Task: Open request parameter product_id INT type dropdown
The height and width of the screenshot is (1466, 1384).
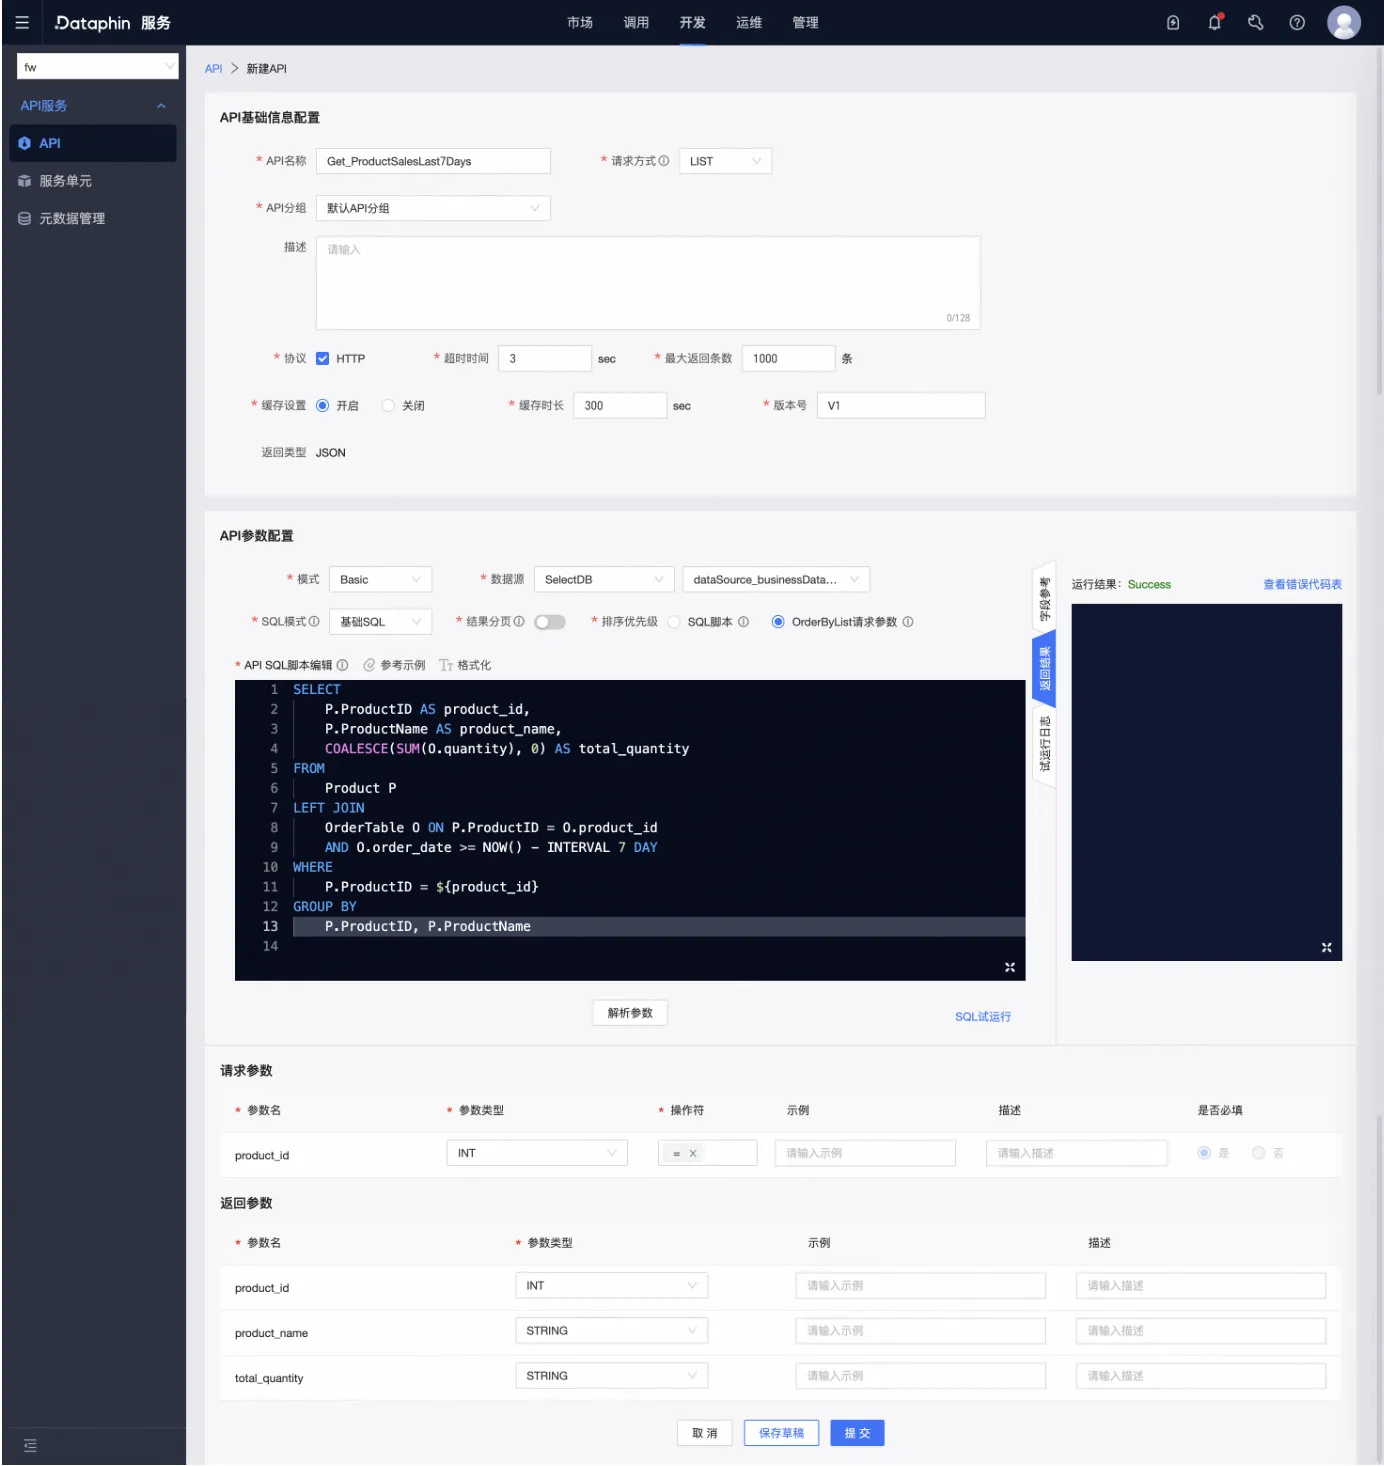Action: click(x=537, y=1153)
